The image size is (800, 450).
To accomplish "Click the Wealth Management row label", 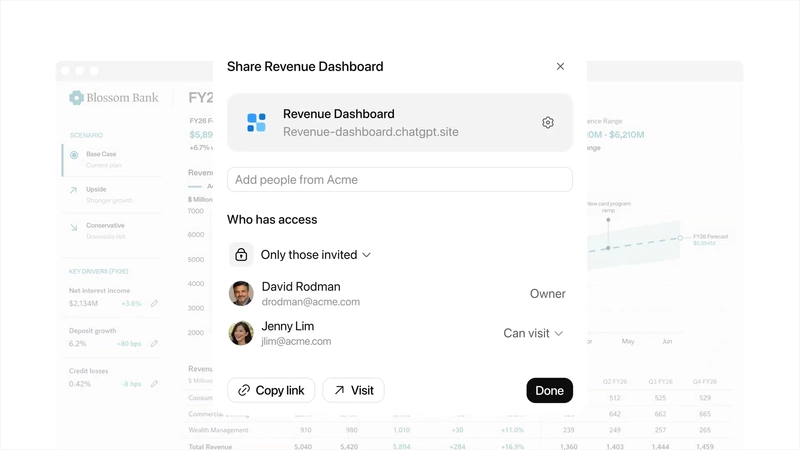I will pos(218,430).
